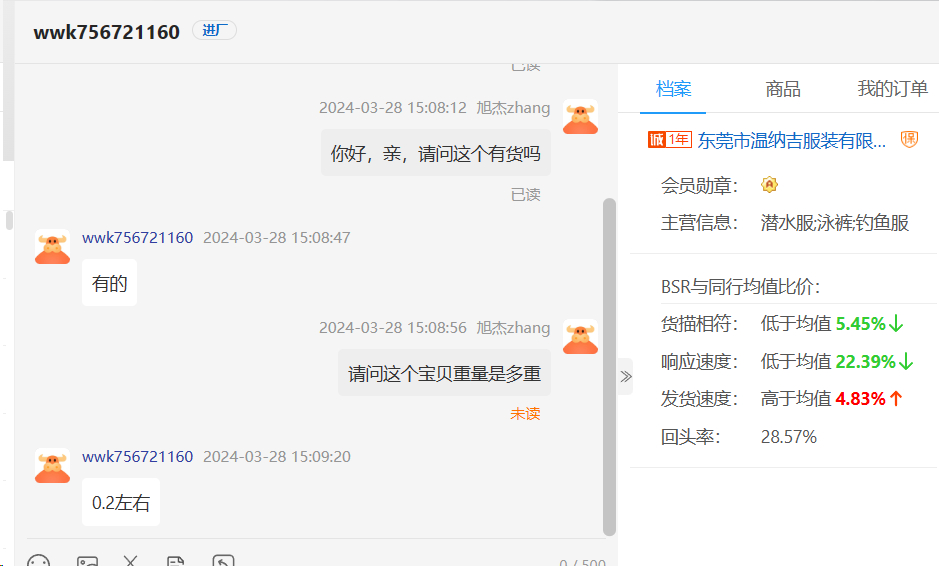Screen dimensions: 939x566
Task: Click the wwk756721160 sender name at 15:08:47
Action: (x=138, y=238)
